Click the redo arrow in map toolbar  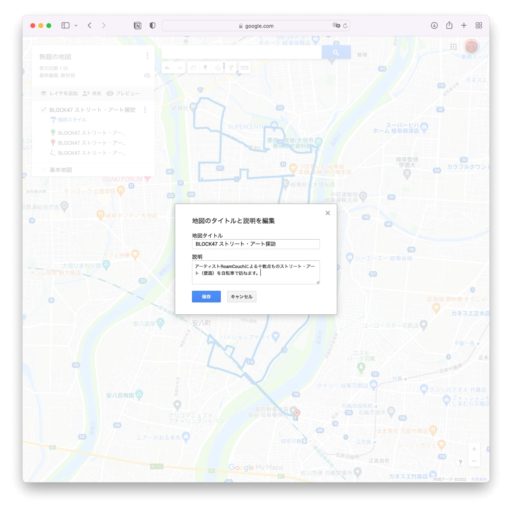180,68
